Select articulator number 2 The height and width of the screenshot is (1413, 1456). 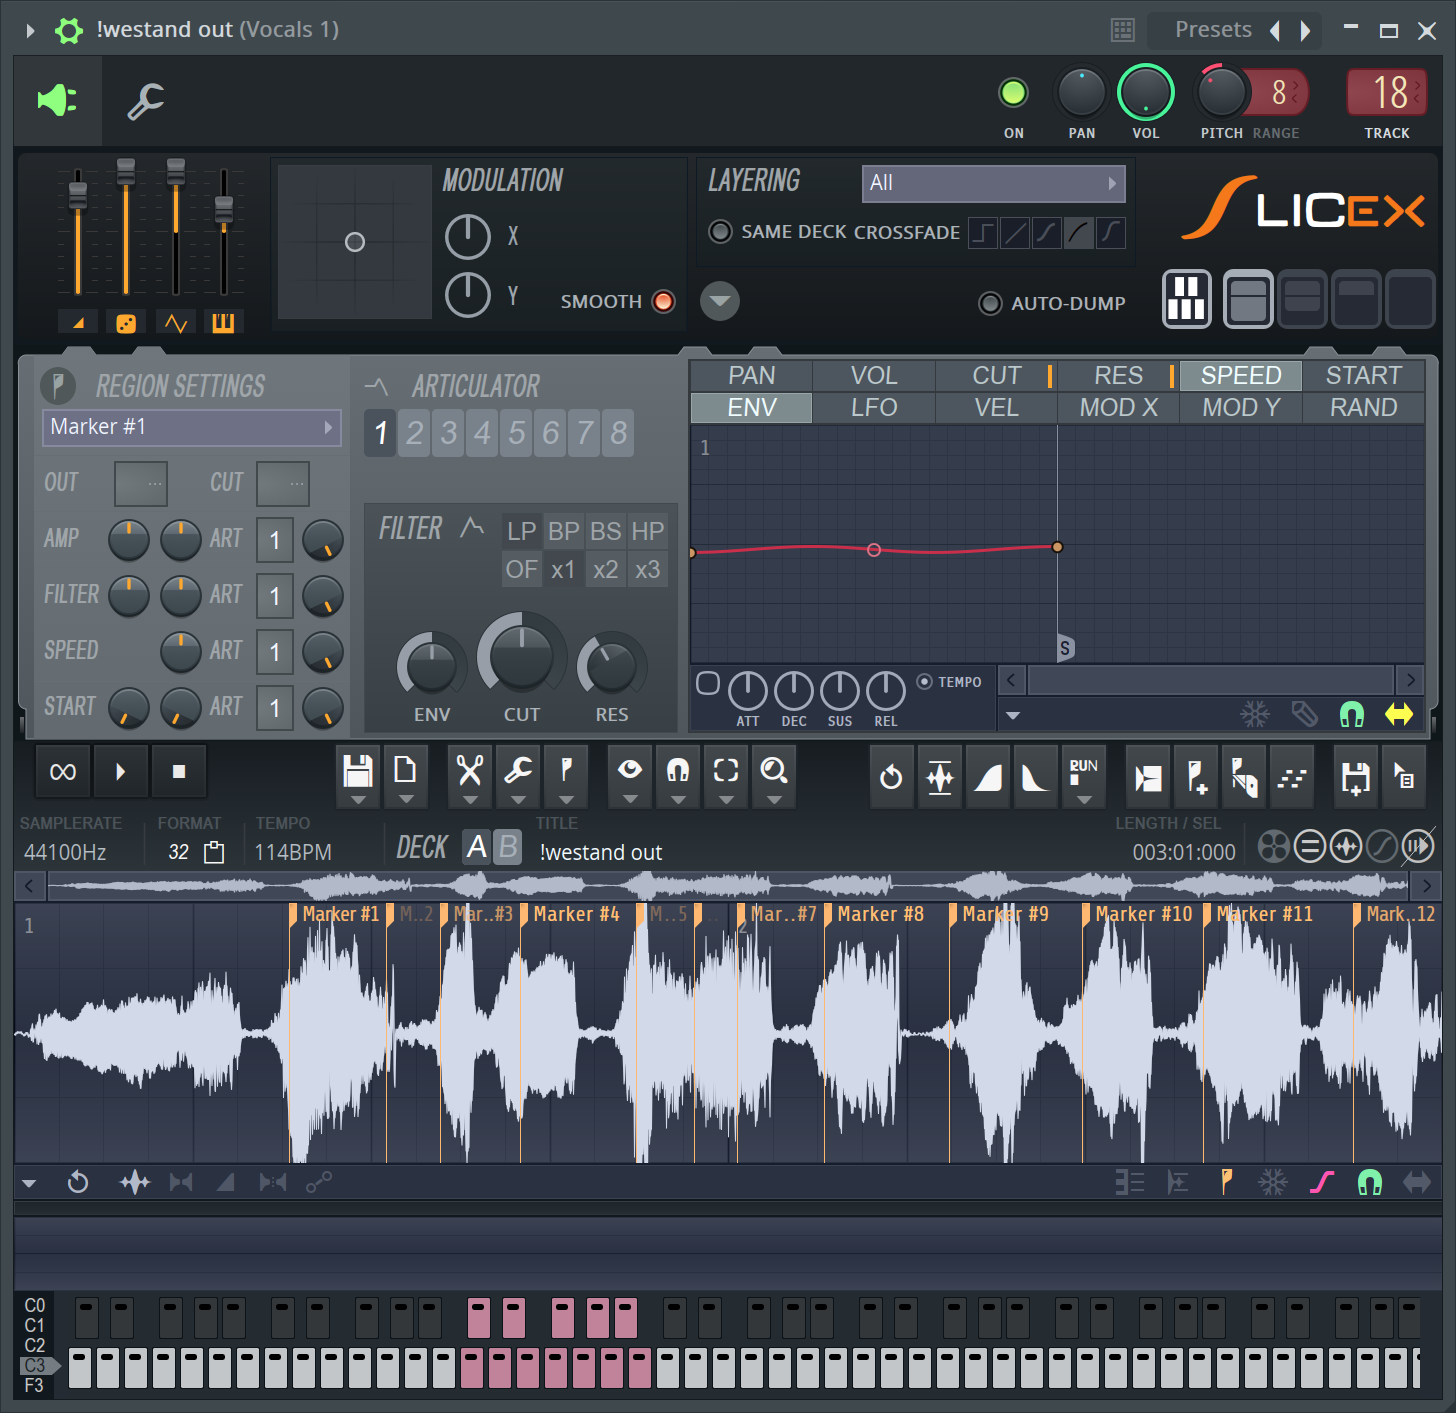click(x=415, y=433)
